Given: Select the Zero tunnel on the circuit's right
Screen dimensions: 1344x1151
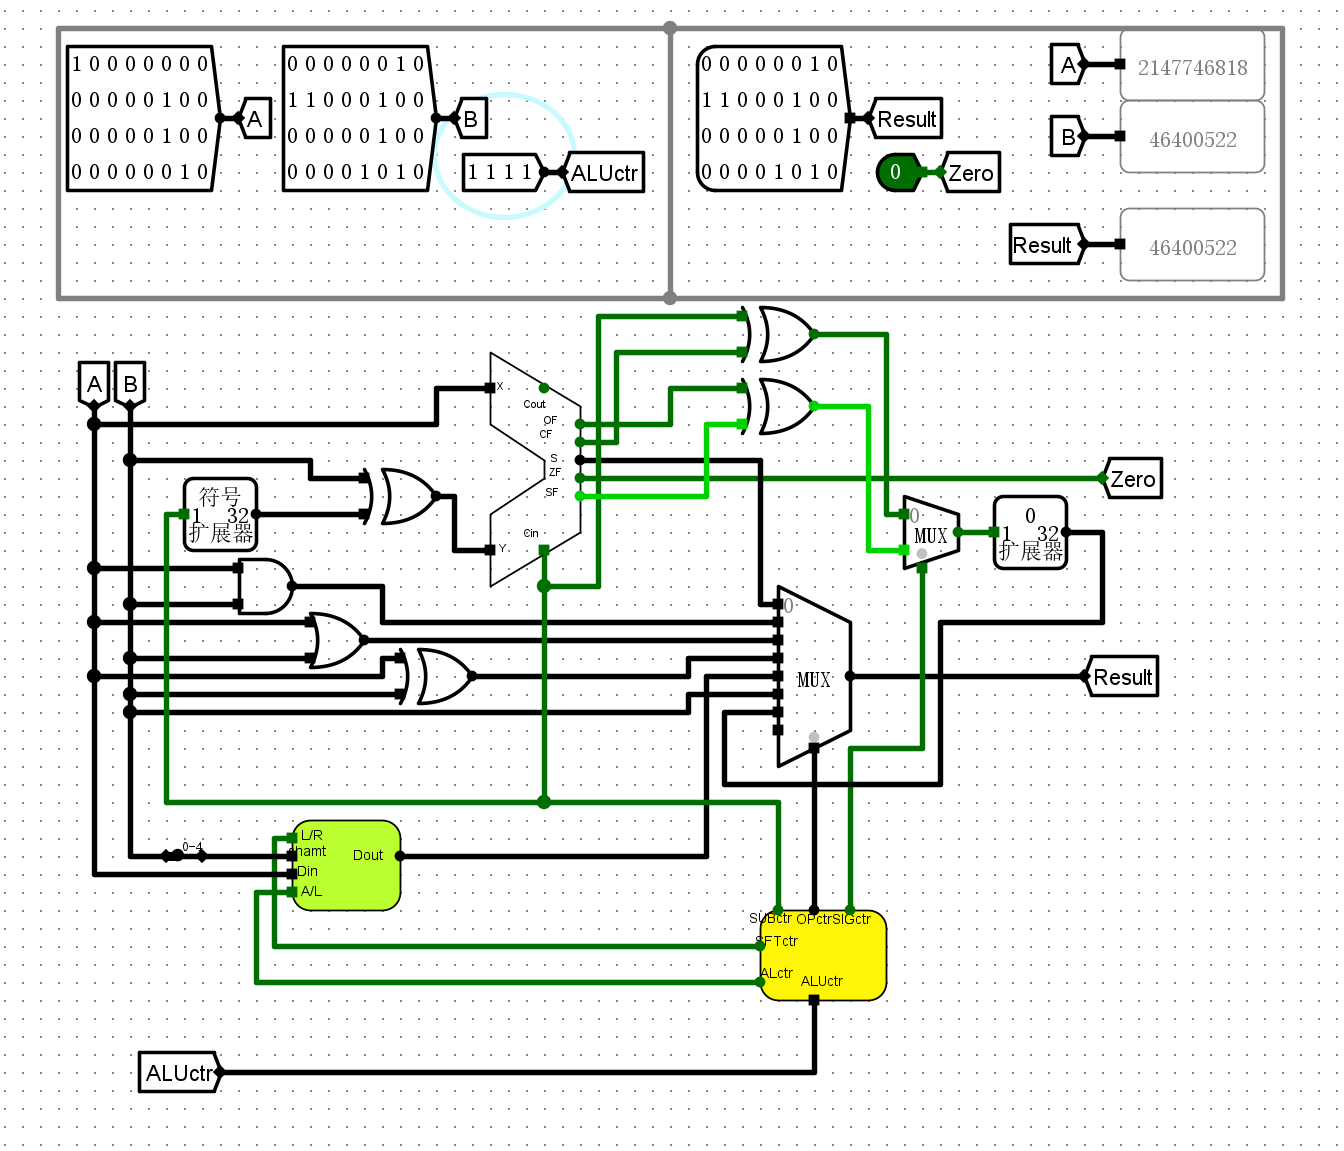Looking at the screenshot, I should [1131, 479].
